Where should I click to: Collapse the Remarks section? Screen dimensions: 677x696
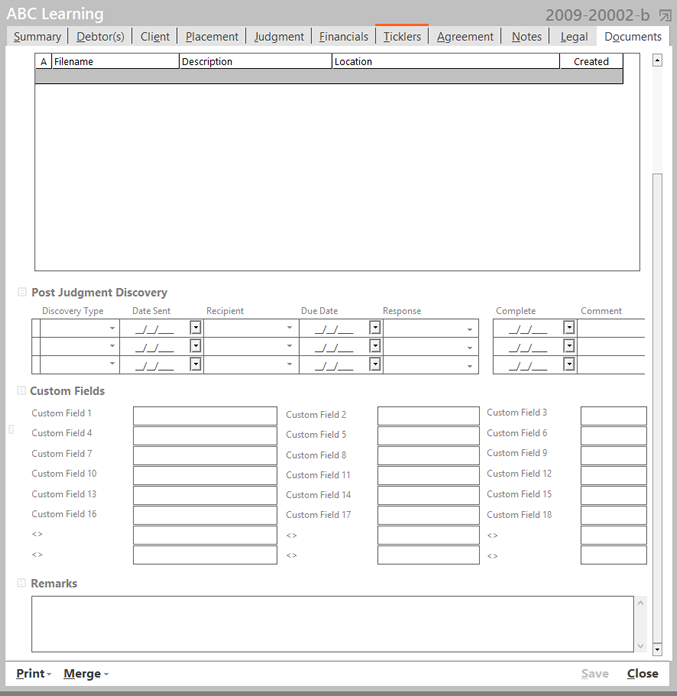(x=21, y=583)
